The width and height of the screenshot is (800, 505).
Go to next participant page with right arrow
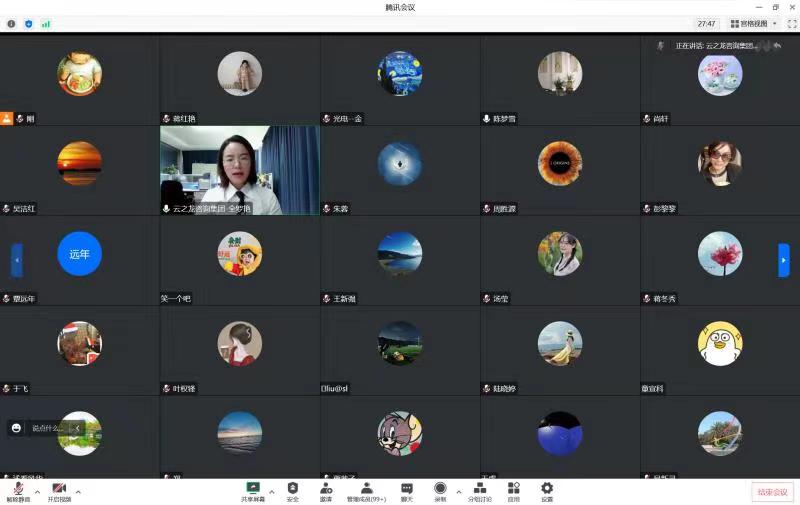tap(784, 260)
